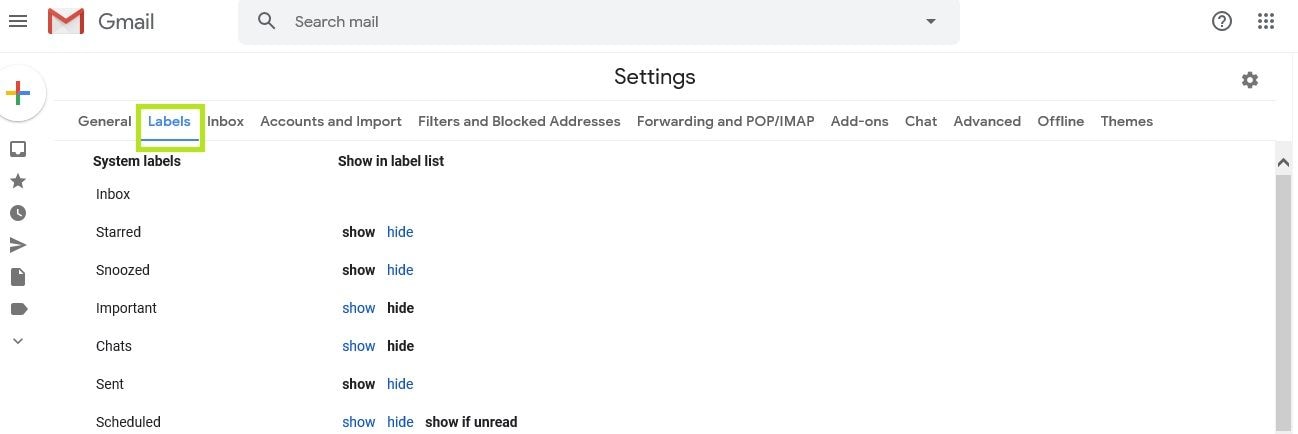This screenshot has height=434, width=1298.
Task: Open the main menu hamburger icon
Action: click(x=18, y=21)
